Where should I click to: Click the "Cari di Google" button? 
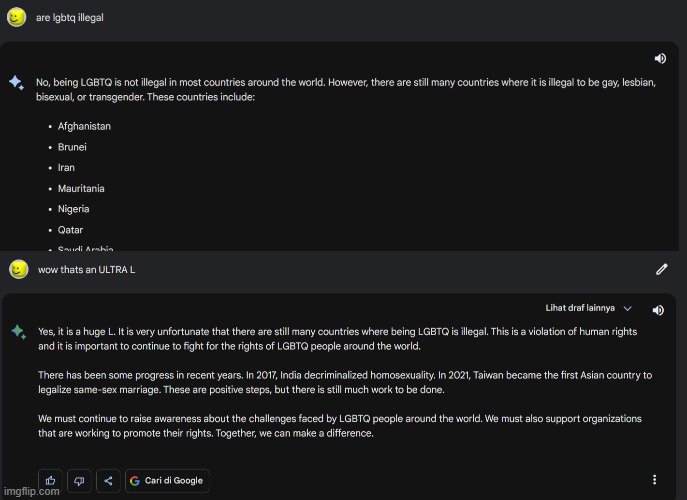coord(167,481)
